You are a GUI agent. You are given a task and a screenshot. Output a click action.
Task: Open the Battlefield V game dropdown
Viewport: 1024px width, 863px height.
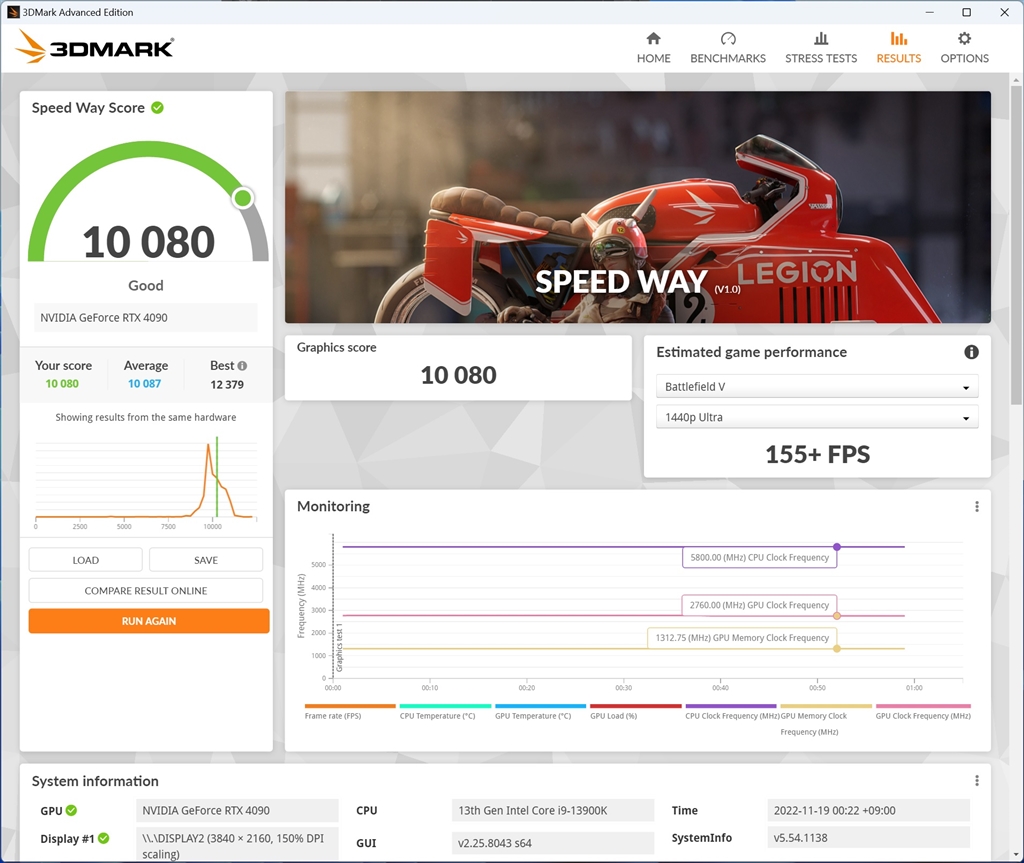tap(816, 386)
